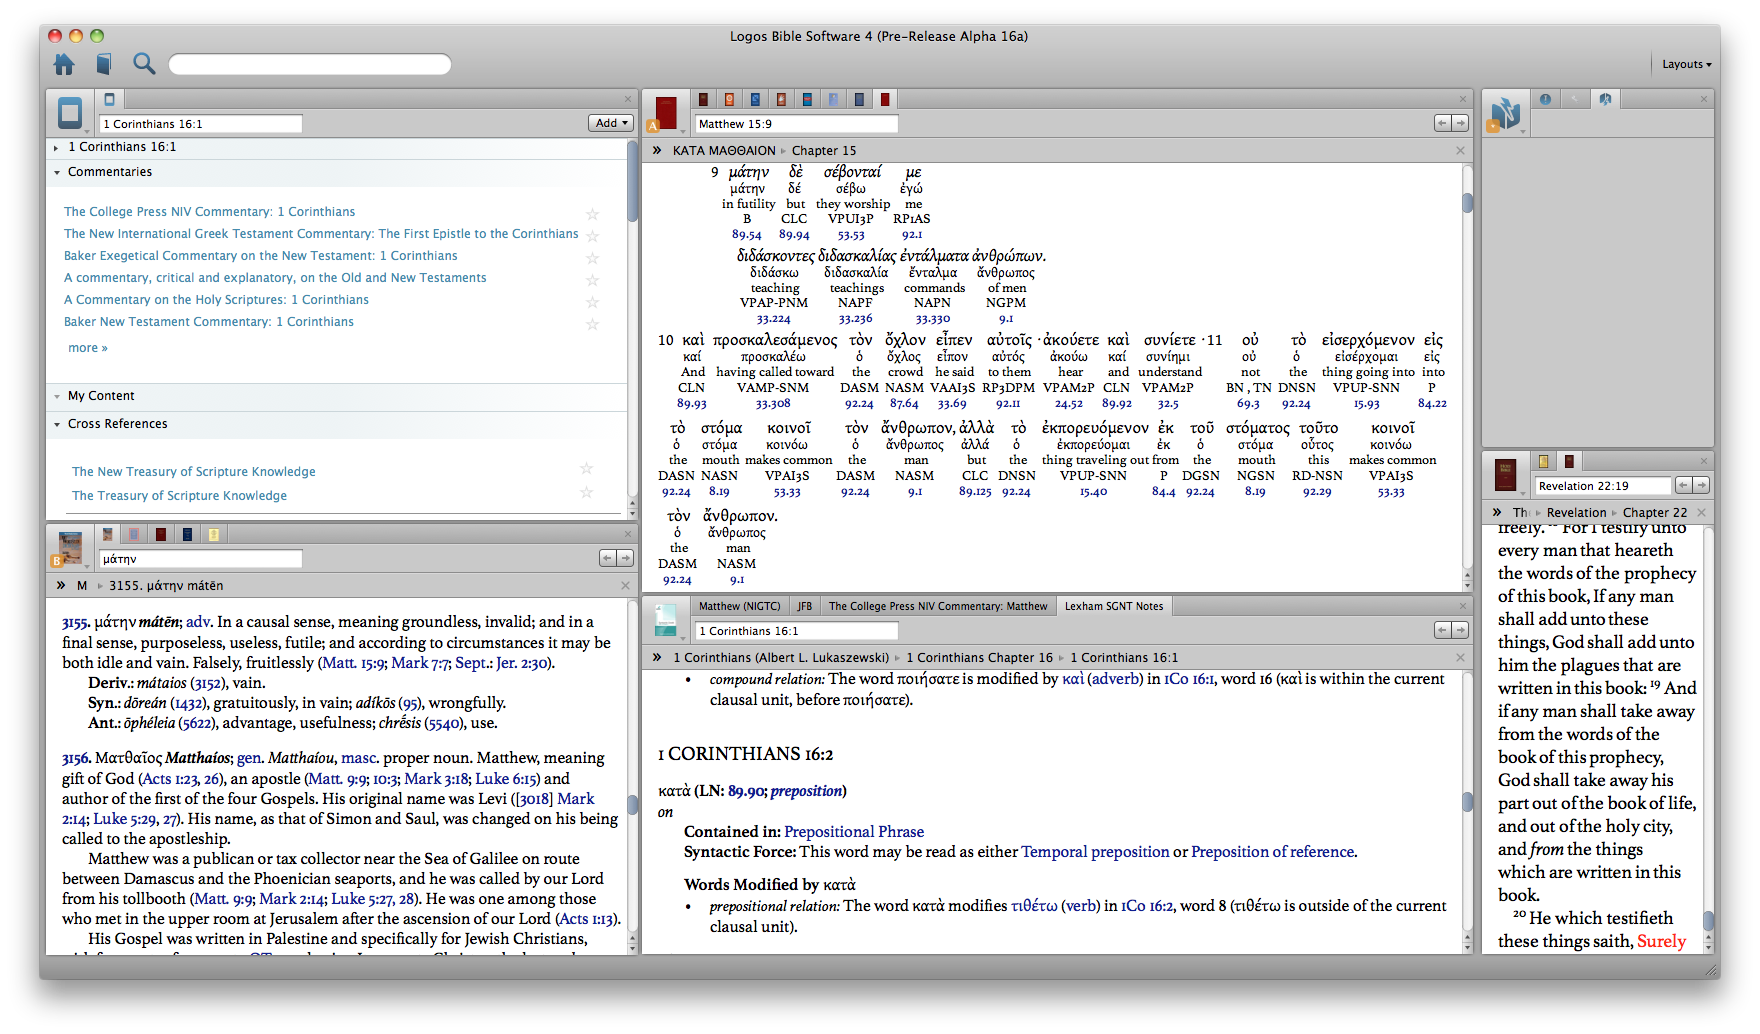Expand navigation chevrons in lexicon panel
Screen dimensions: 1760x1034
[61, 585]
